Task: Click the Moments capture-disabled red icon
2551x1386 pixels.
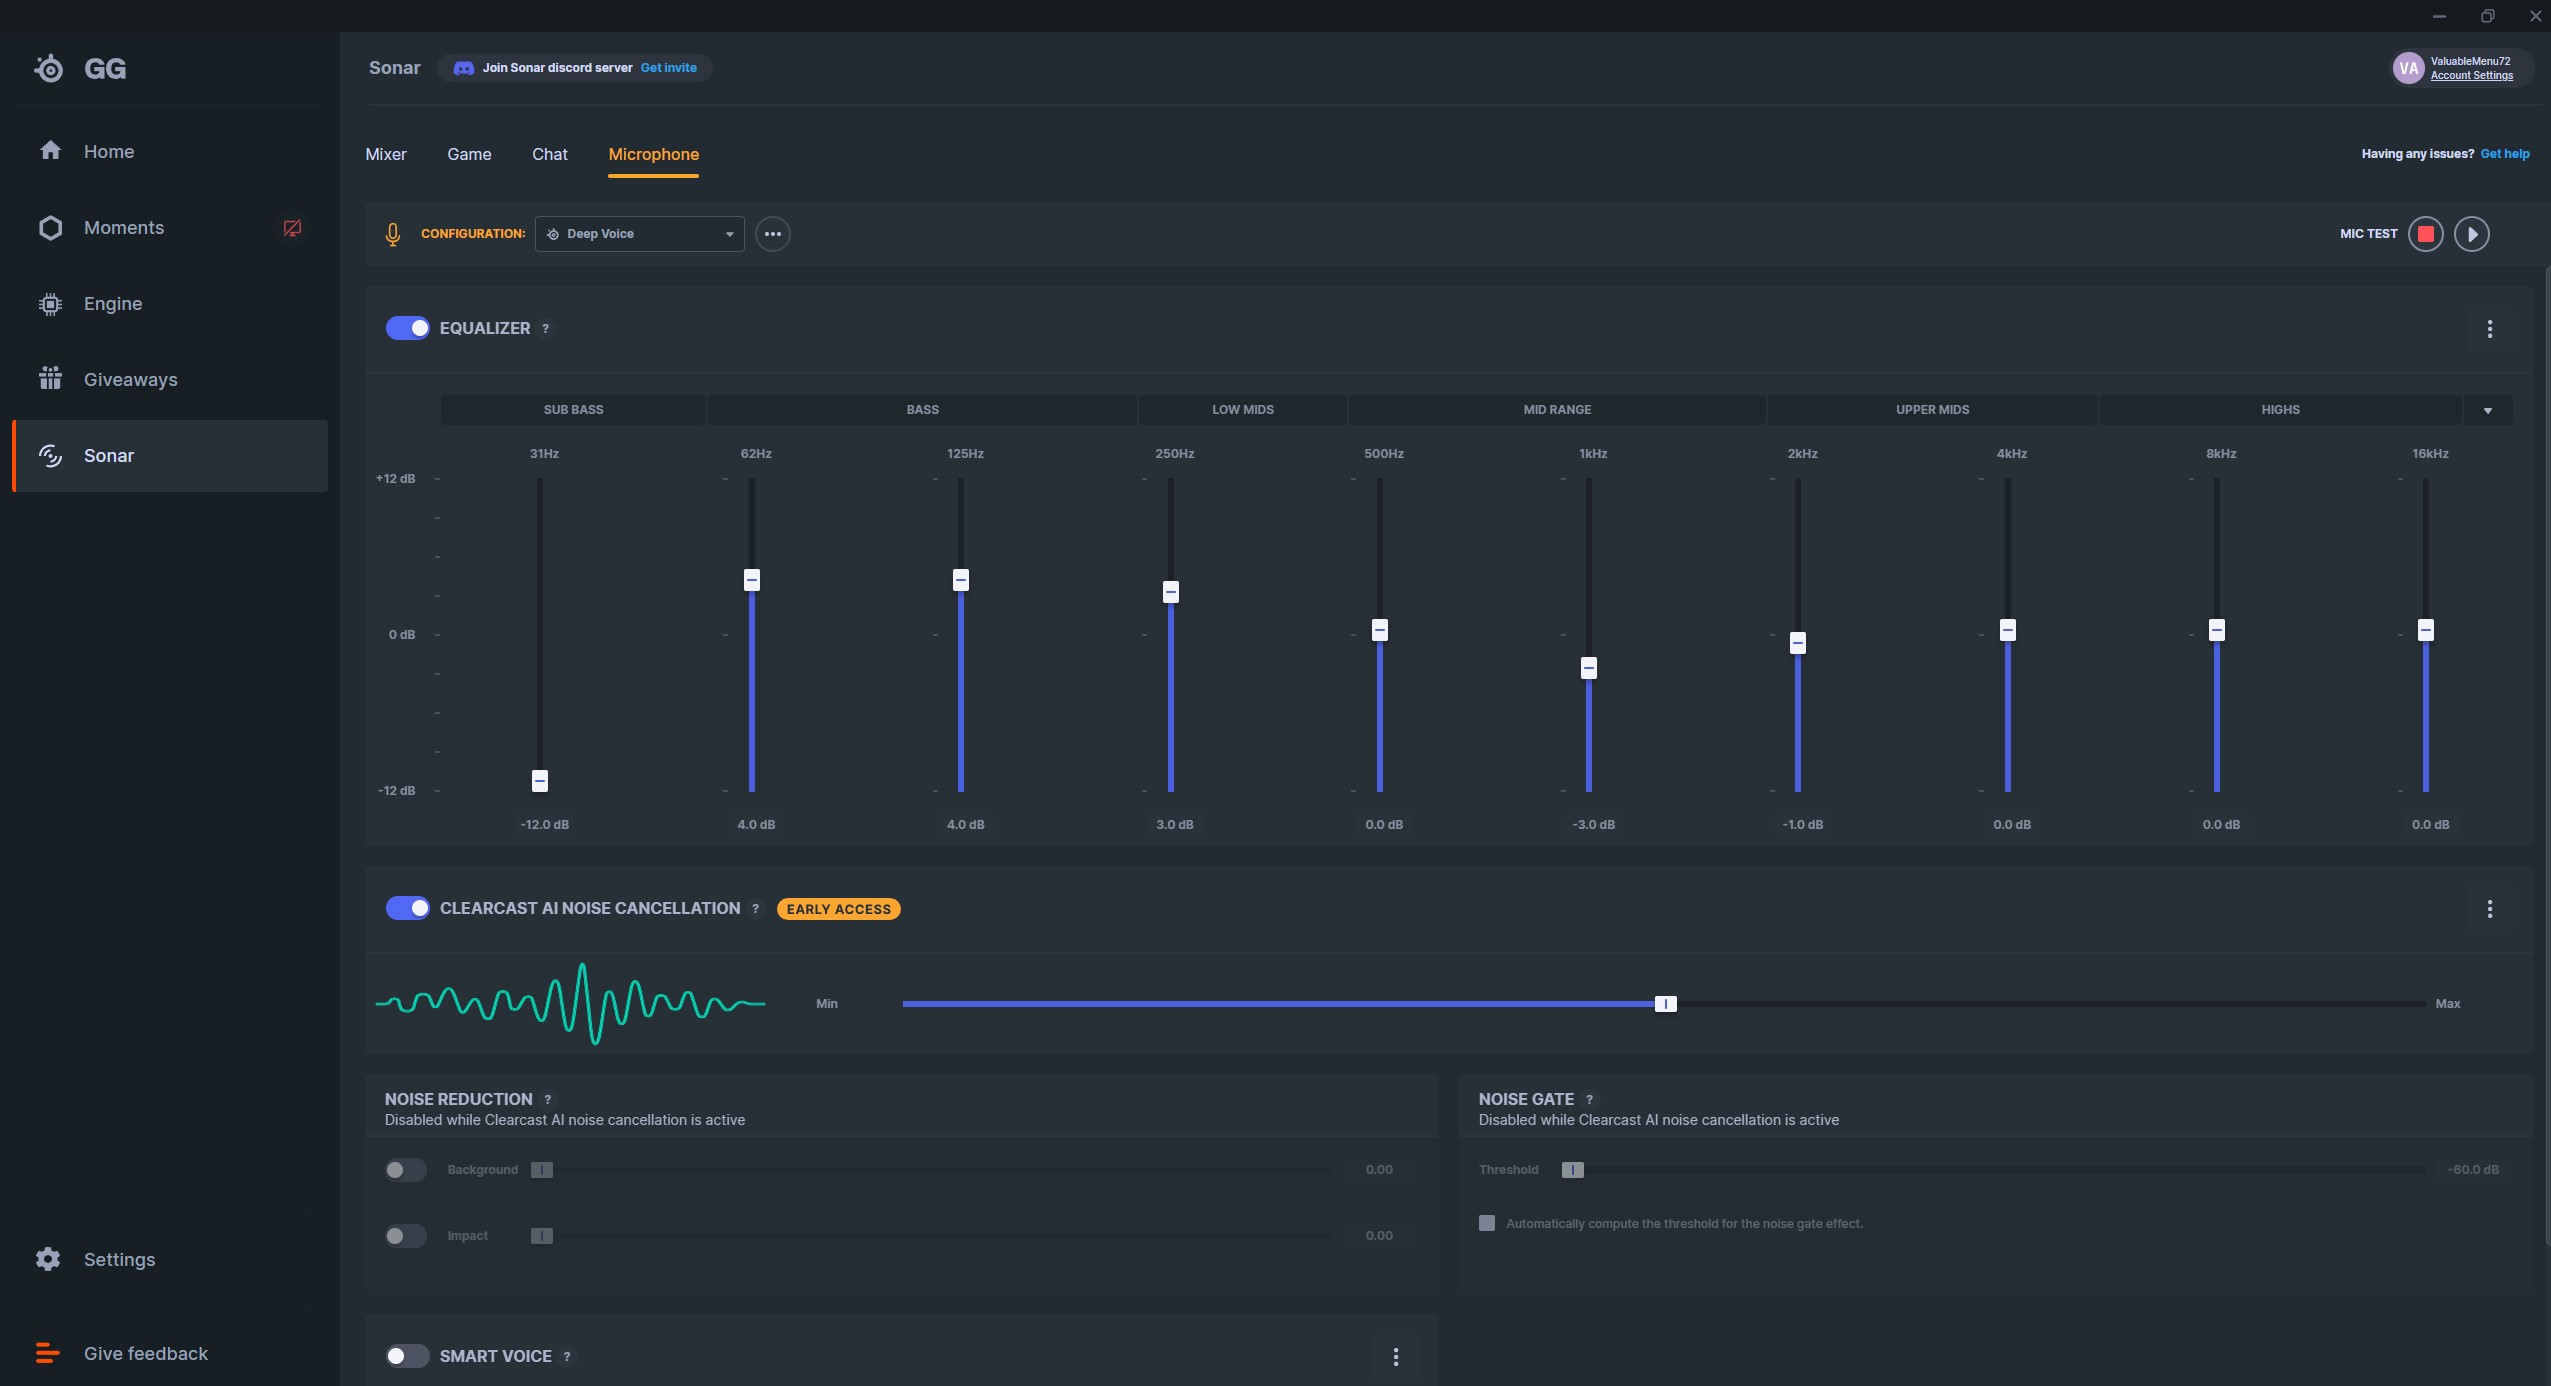Action: coord(292,228)
